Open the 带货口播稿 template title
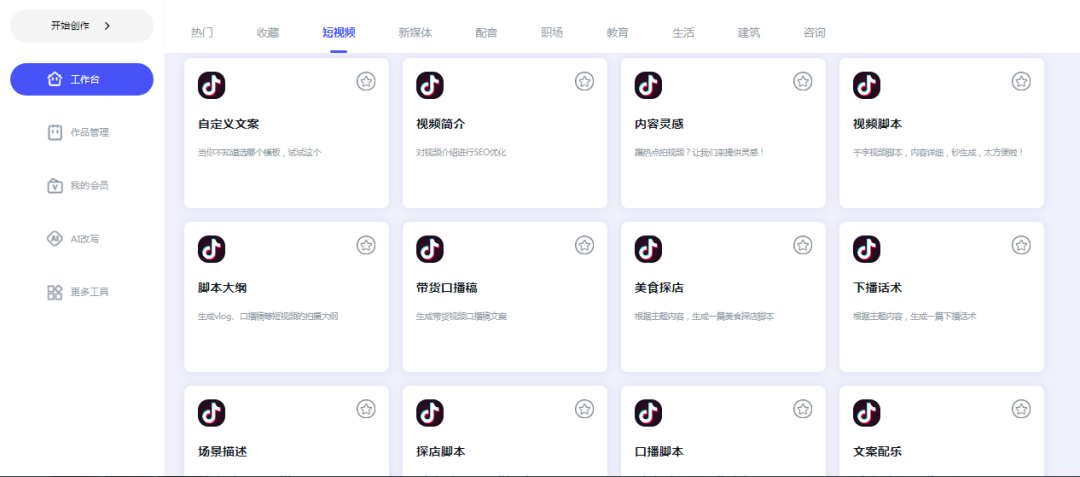This screenshot has width=1080, height=477. click(447, 288)
